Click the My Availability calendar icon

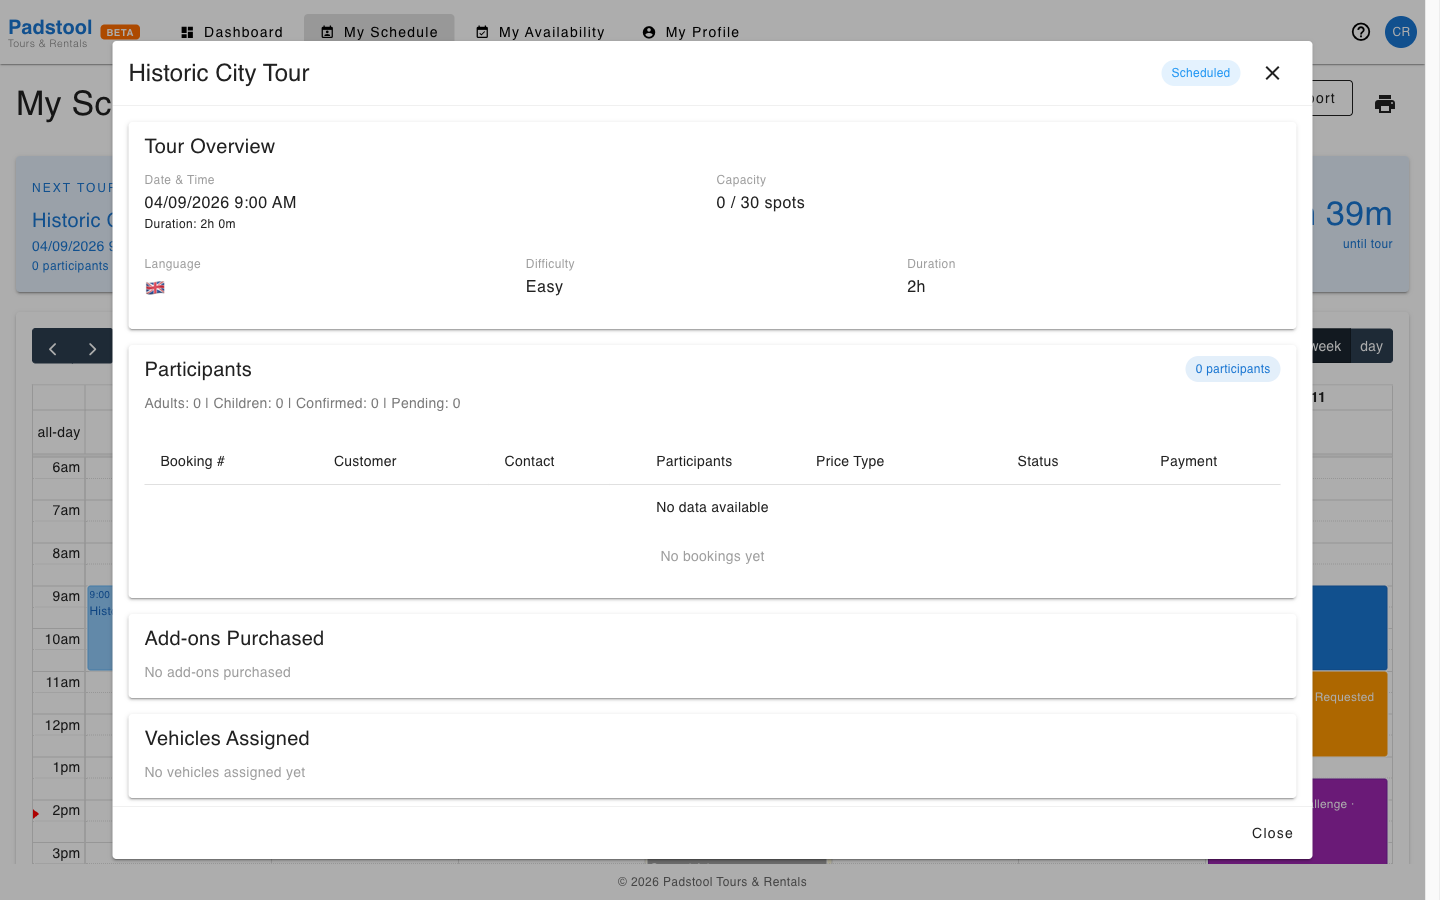[x=482, y=32]
